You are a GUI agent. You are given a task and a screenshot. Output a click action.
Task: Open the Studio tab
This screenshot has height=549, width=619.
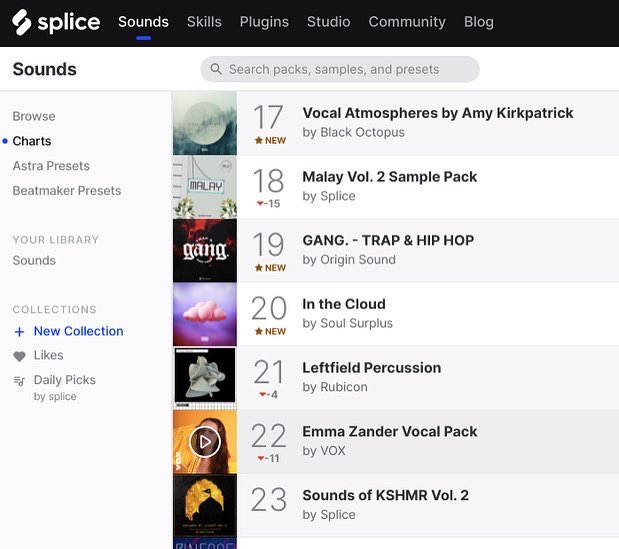(x=328, y=22)
